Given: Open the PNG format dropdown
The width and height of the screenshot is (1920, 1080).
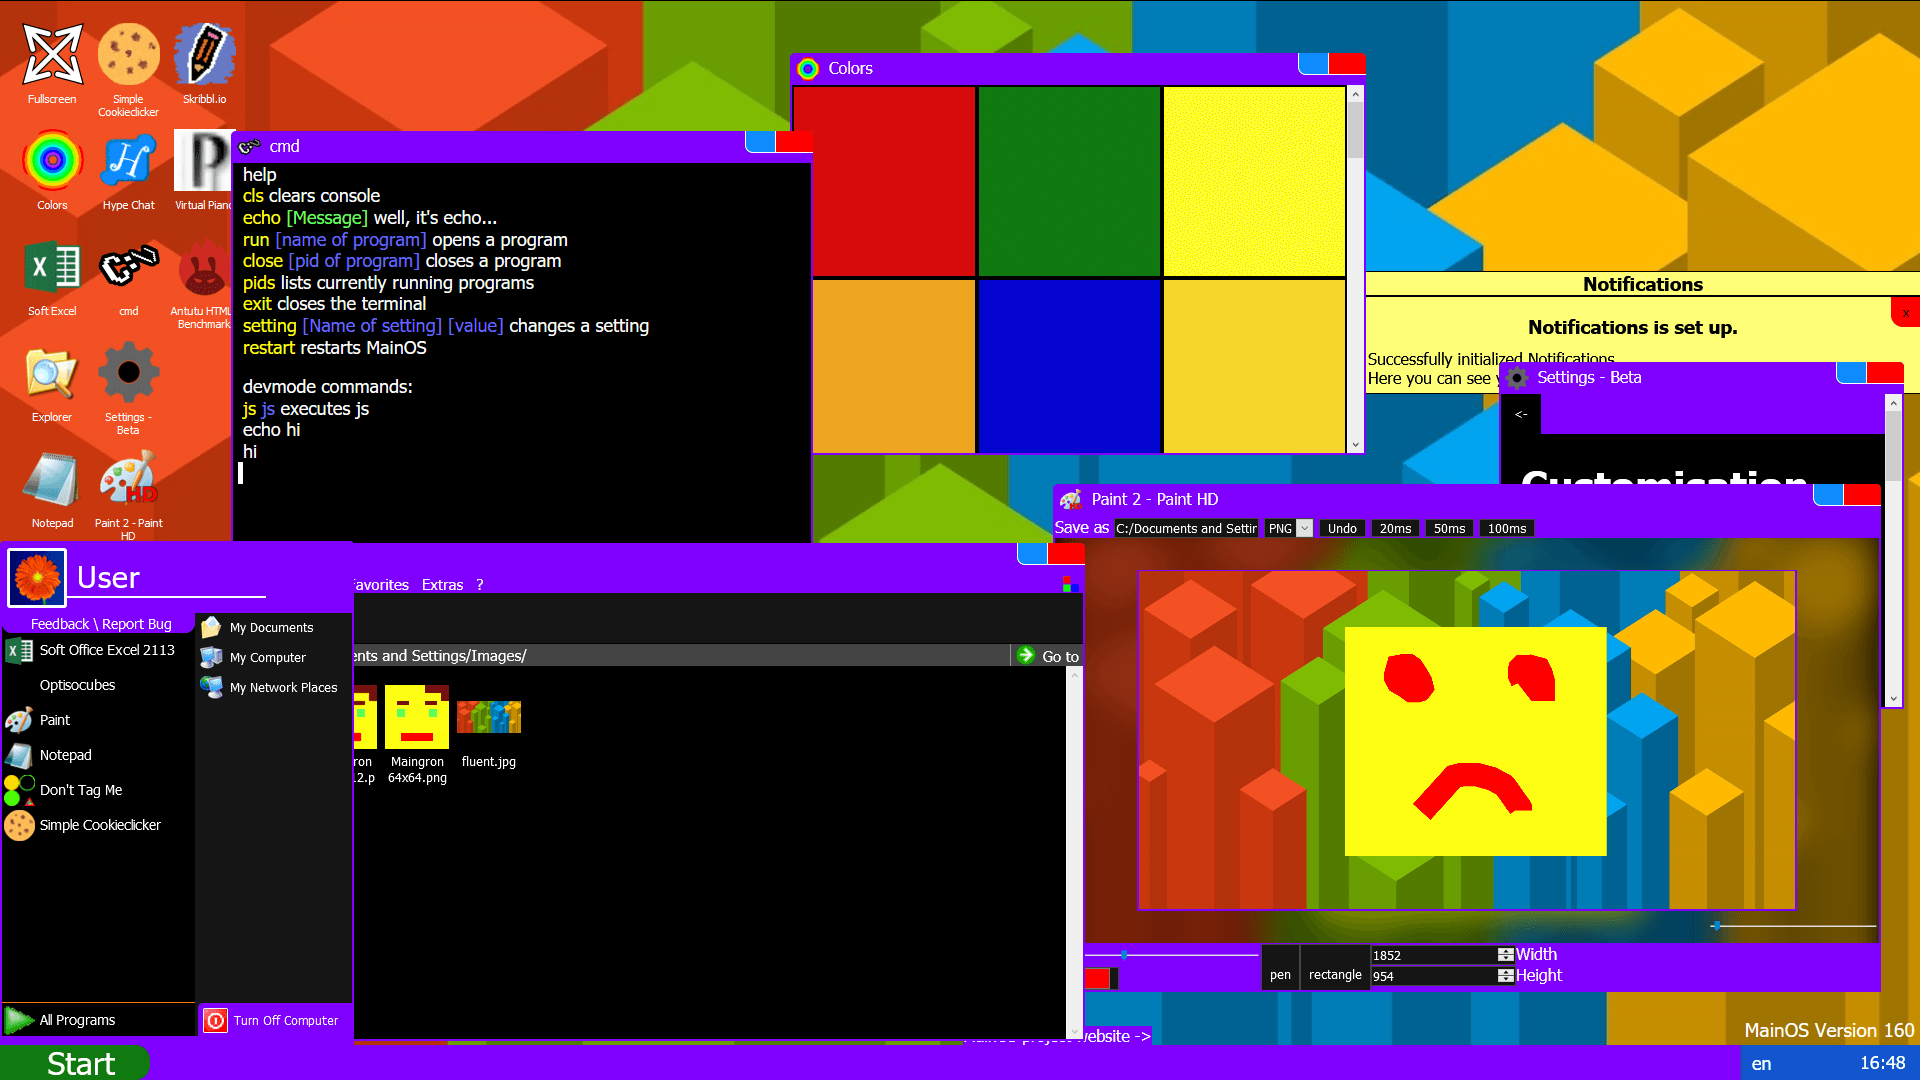Looking at the screenshot, I should click(x=1304, y=529).
